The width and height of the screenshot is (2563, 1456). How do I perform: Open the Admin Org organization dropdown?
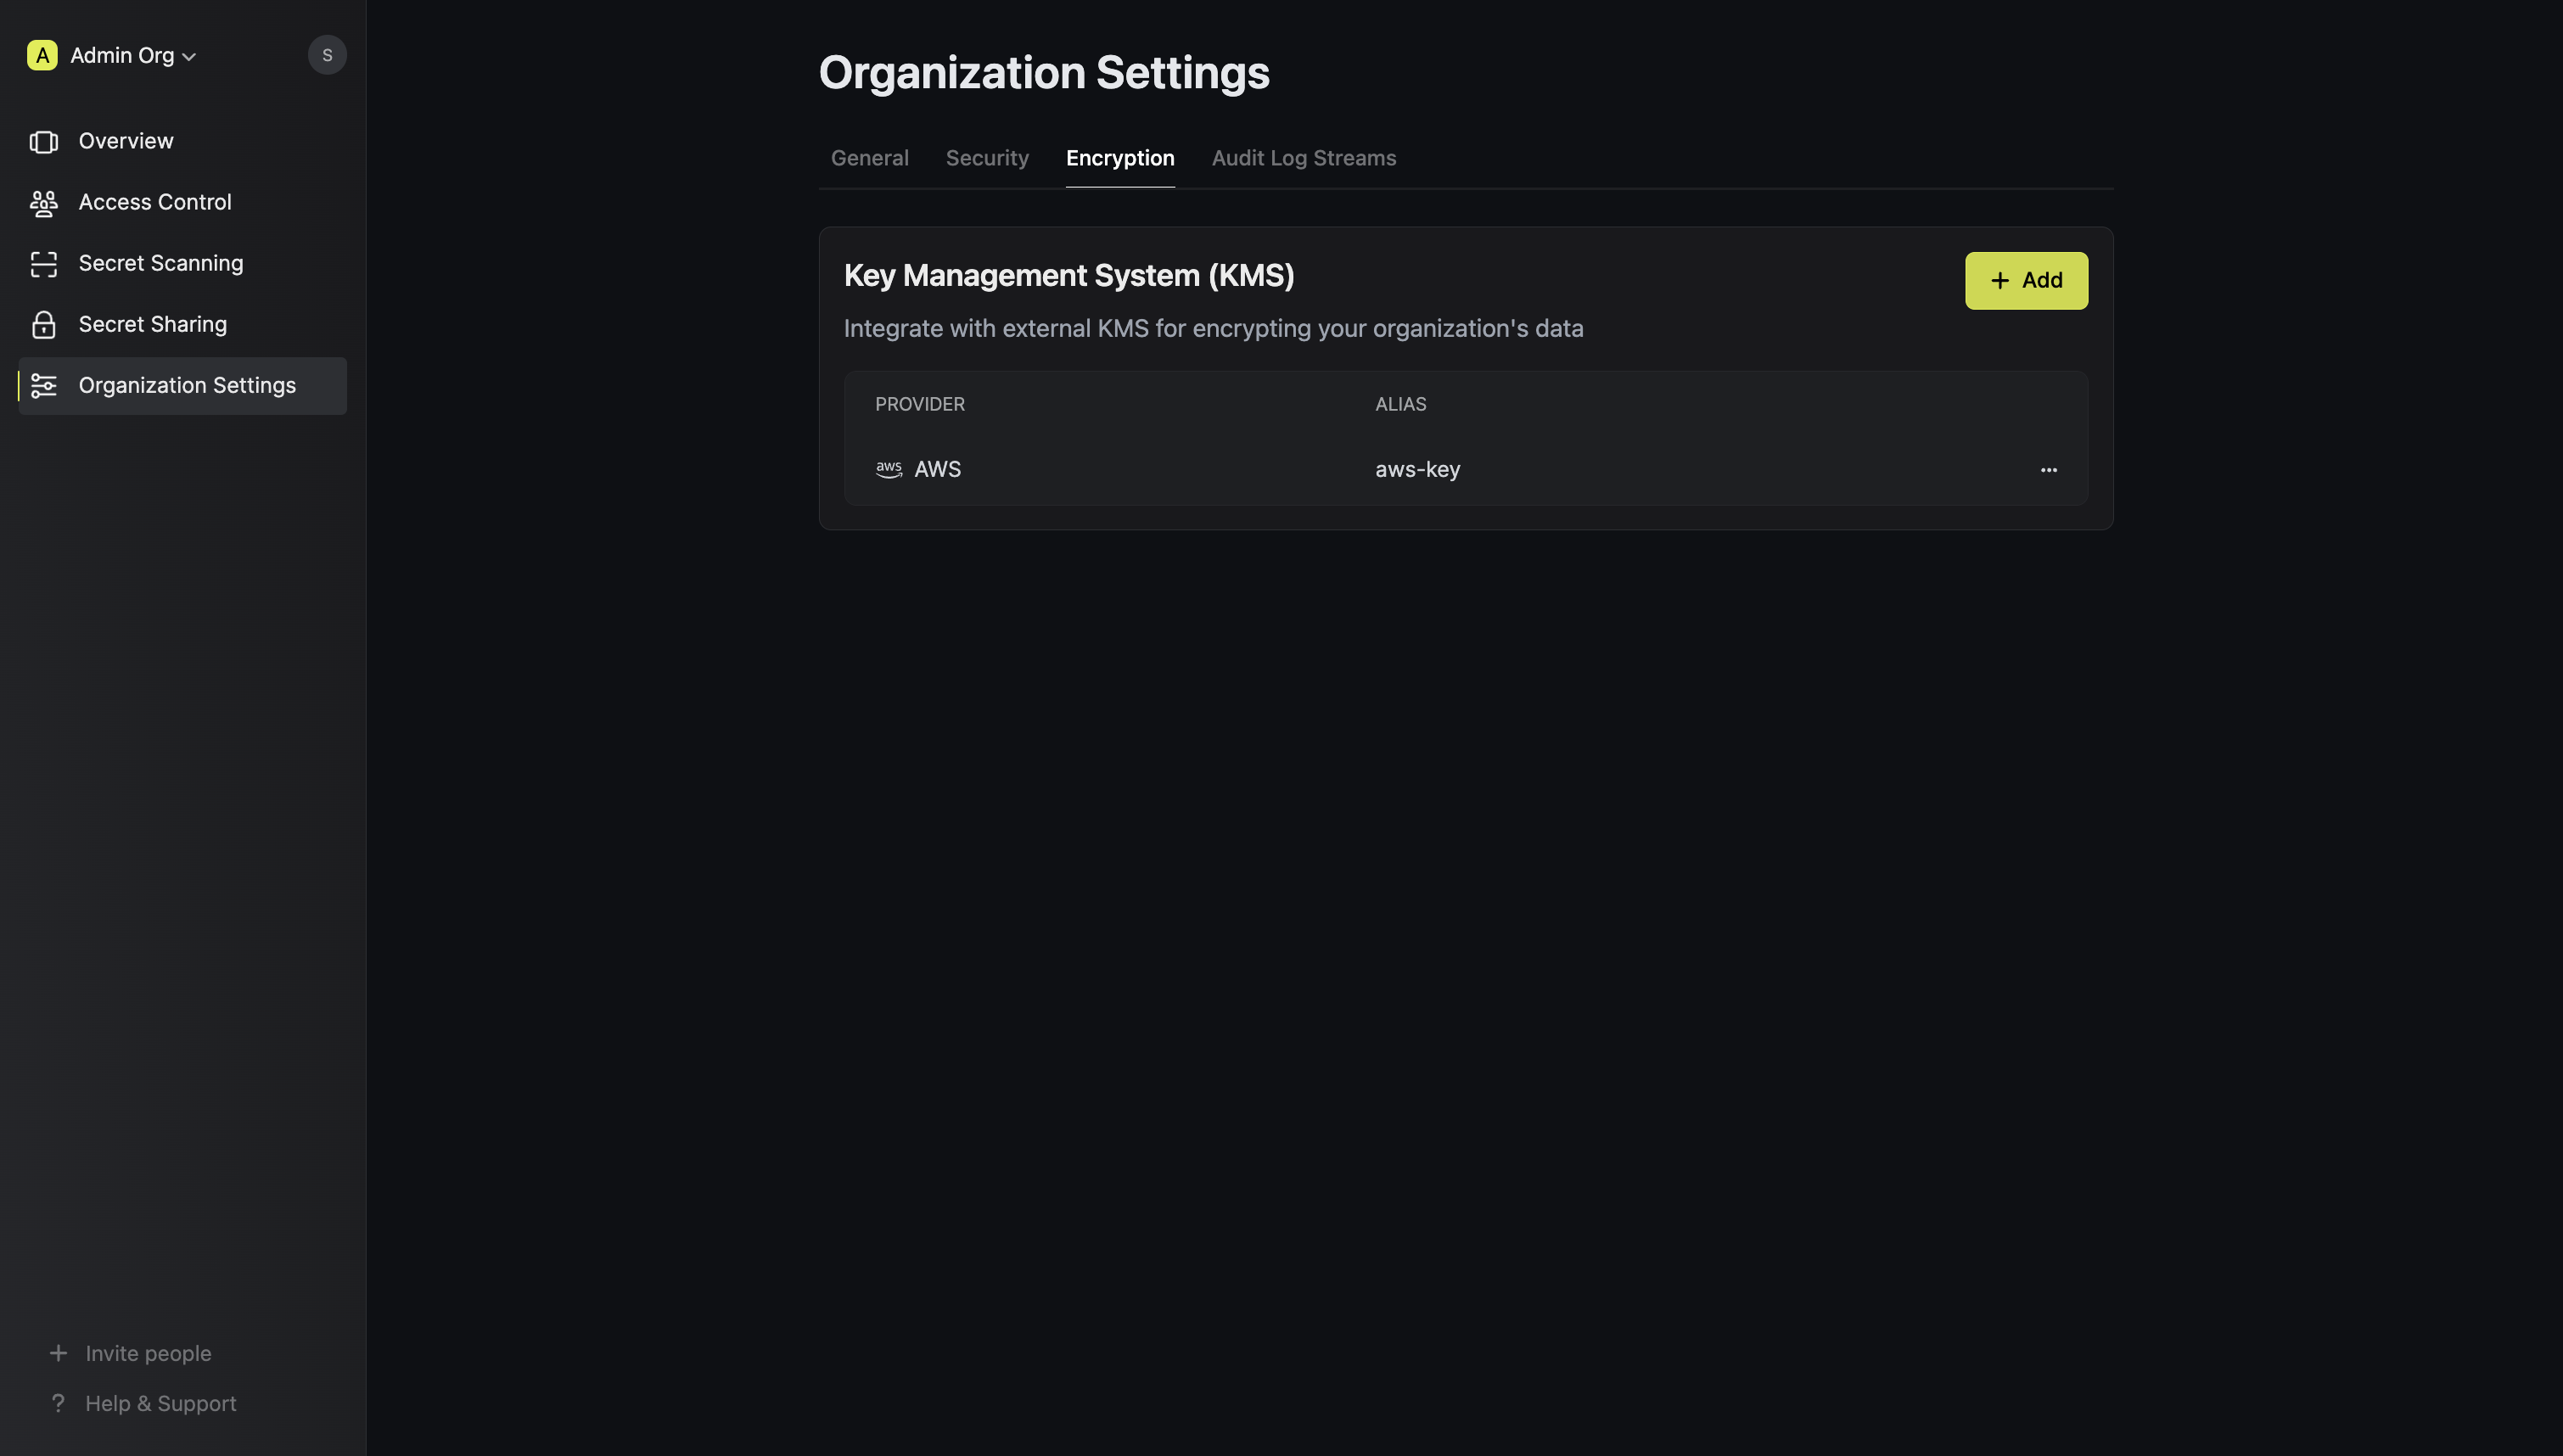133,56
